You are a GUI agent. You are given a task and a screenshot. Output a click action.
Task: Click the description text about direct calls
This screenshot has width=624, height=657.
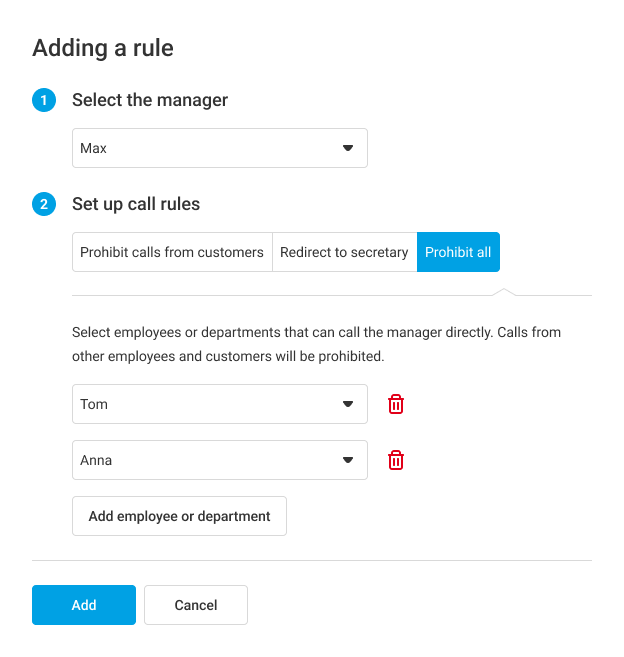(316, 343)
